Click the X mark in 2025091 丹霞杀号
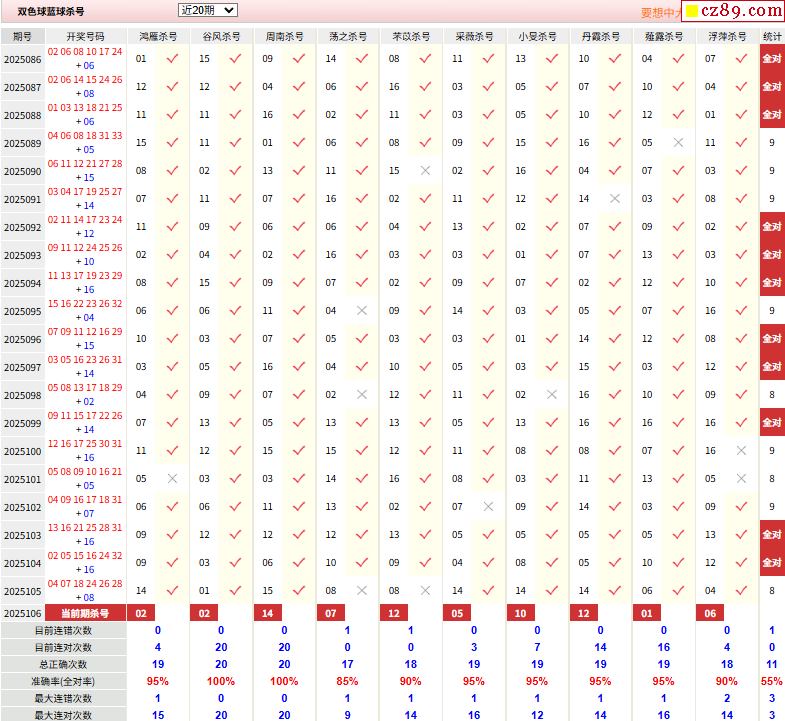Viewport: 785px width, 721px height. [615, 199]
